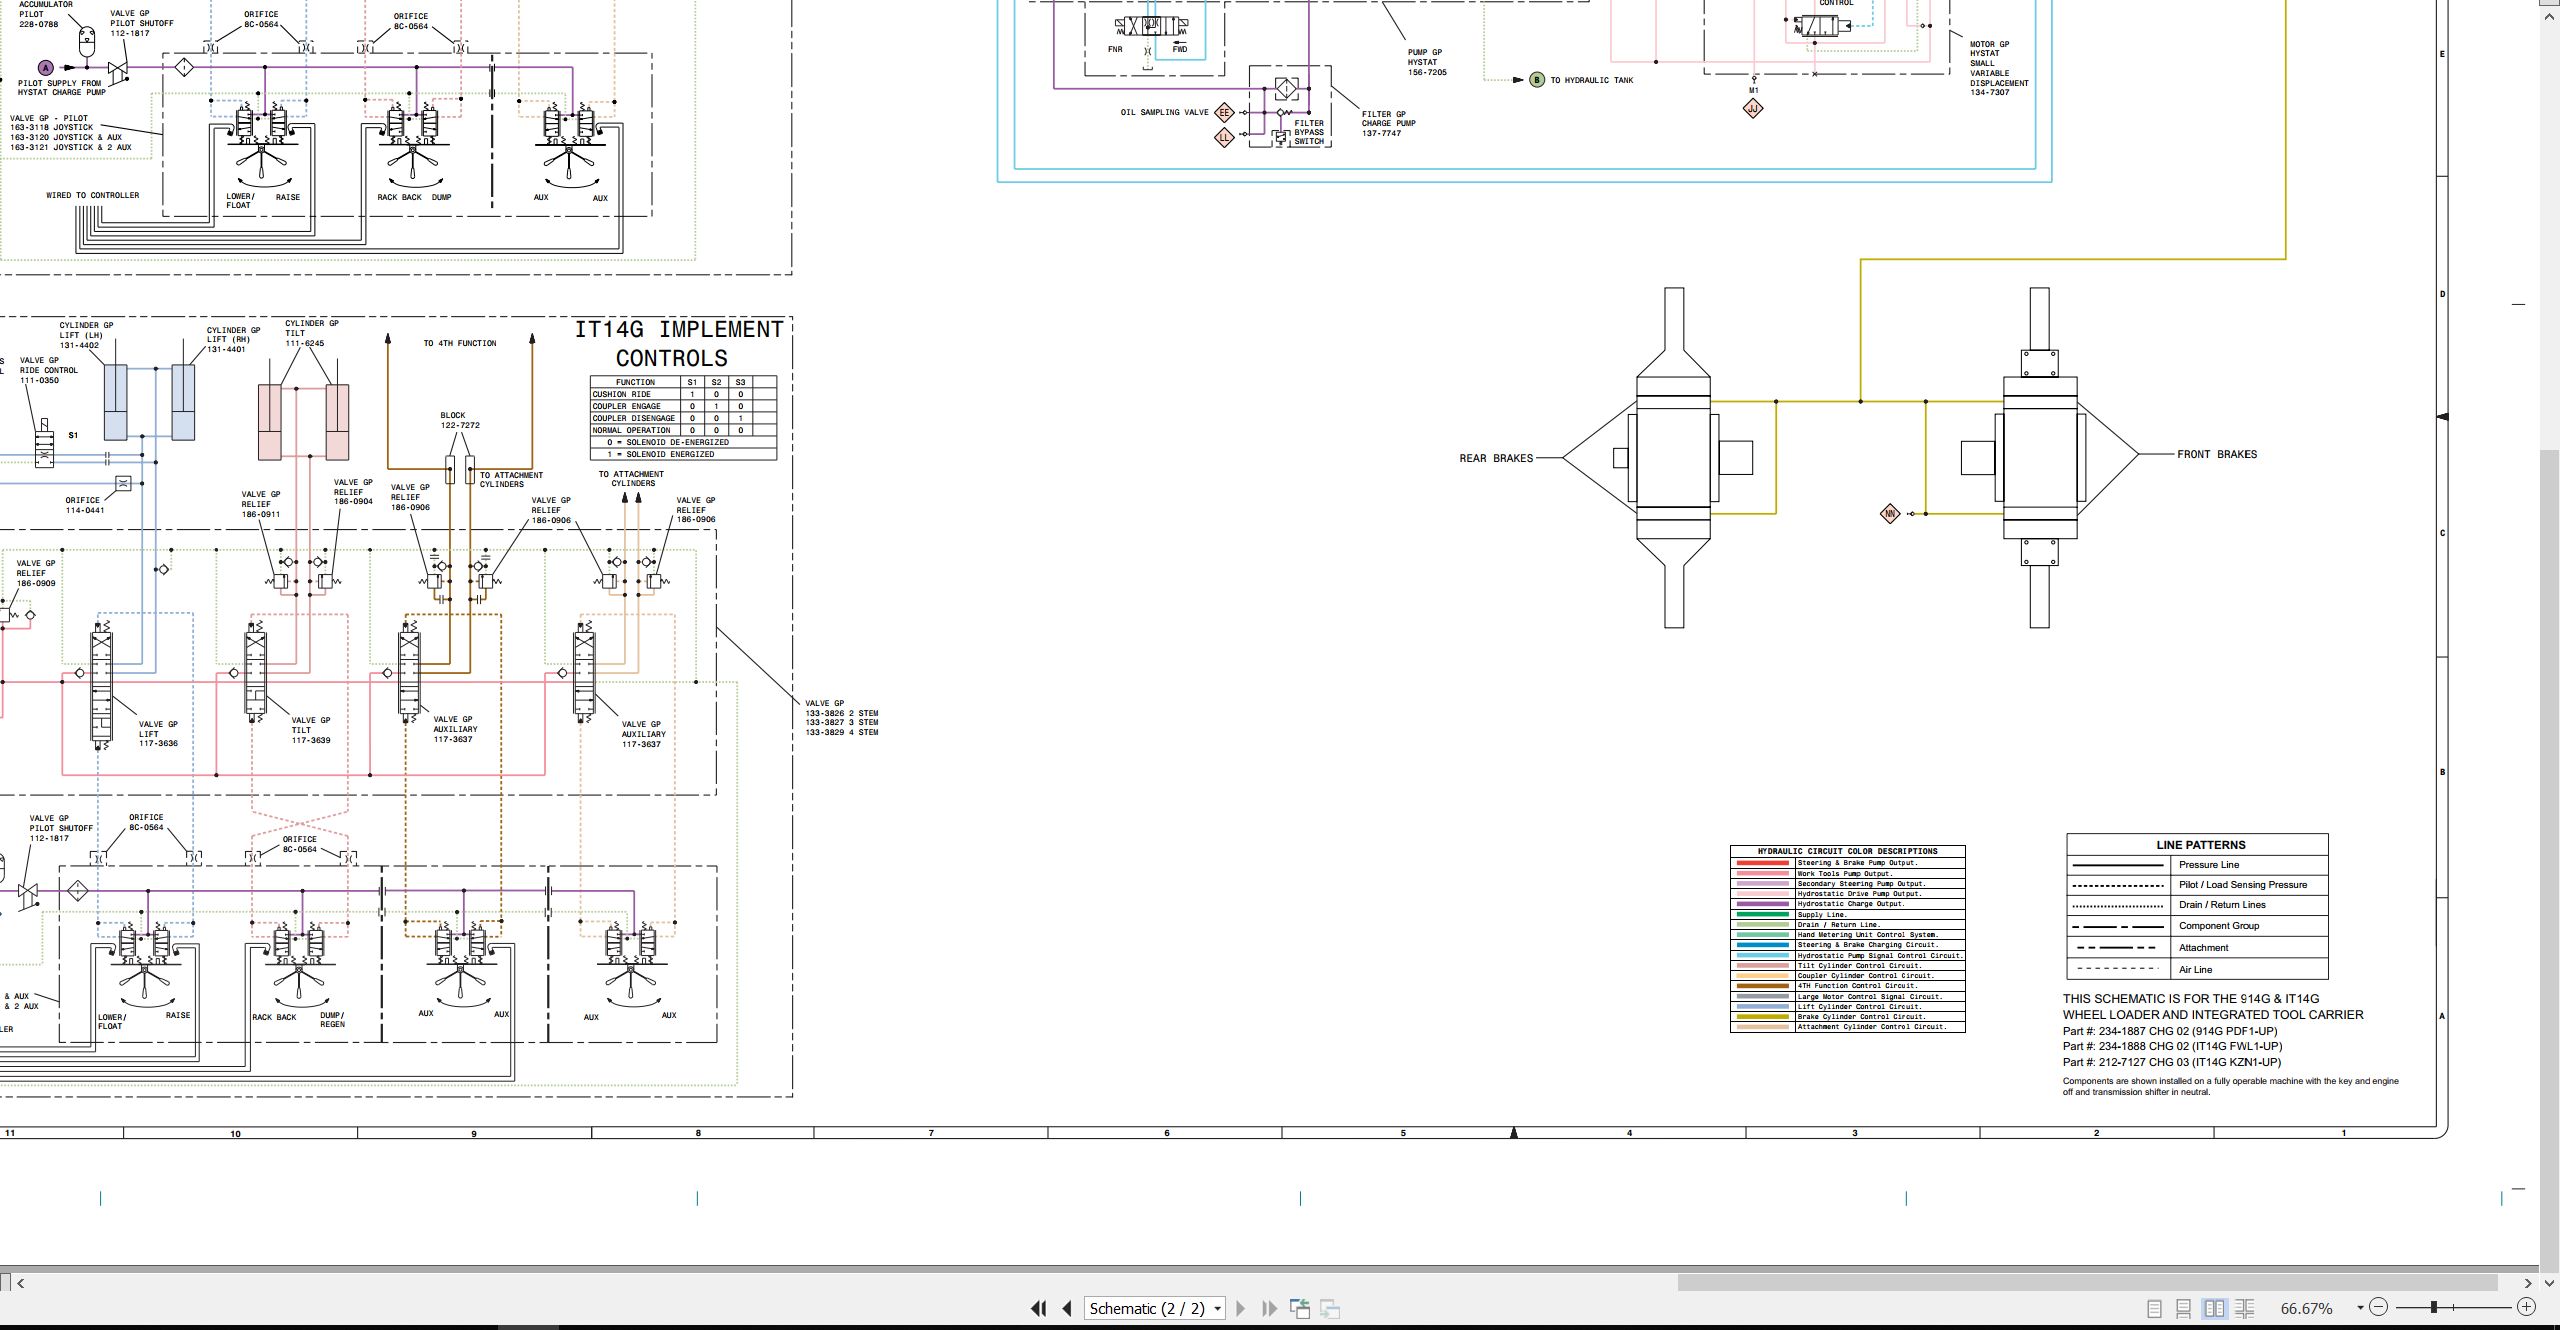Click the FILTER GP CHARGE PUMP label
The height and width of the screenshot is (1330, 2560).
pyautogui.click(x=1388, y=123)
